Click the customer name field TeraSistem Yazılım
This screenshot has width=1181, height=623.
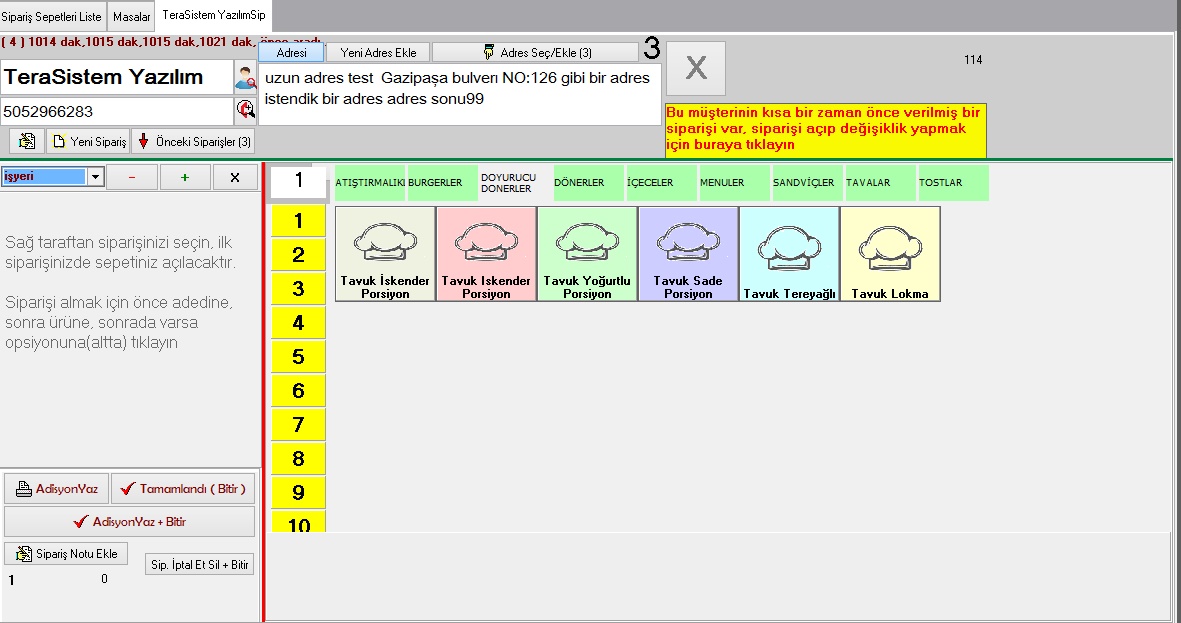pyautogui.click(x=117, y=77)
